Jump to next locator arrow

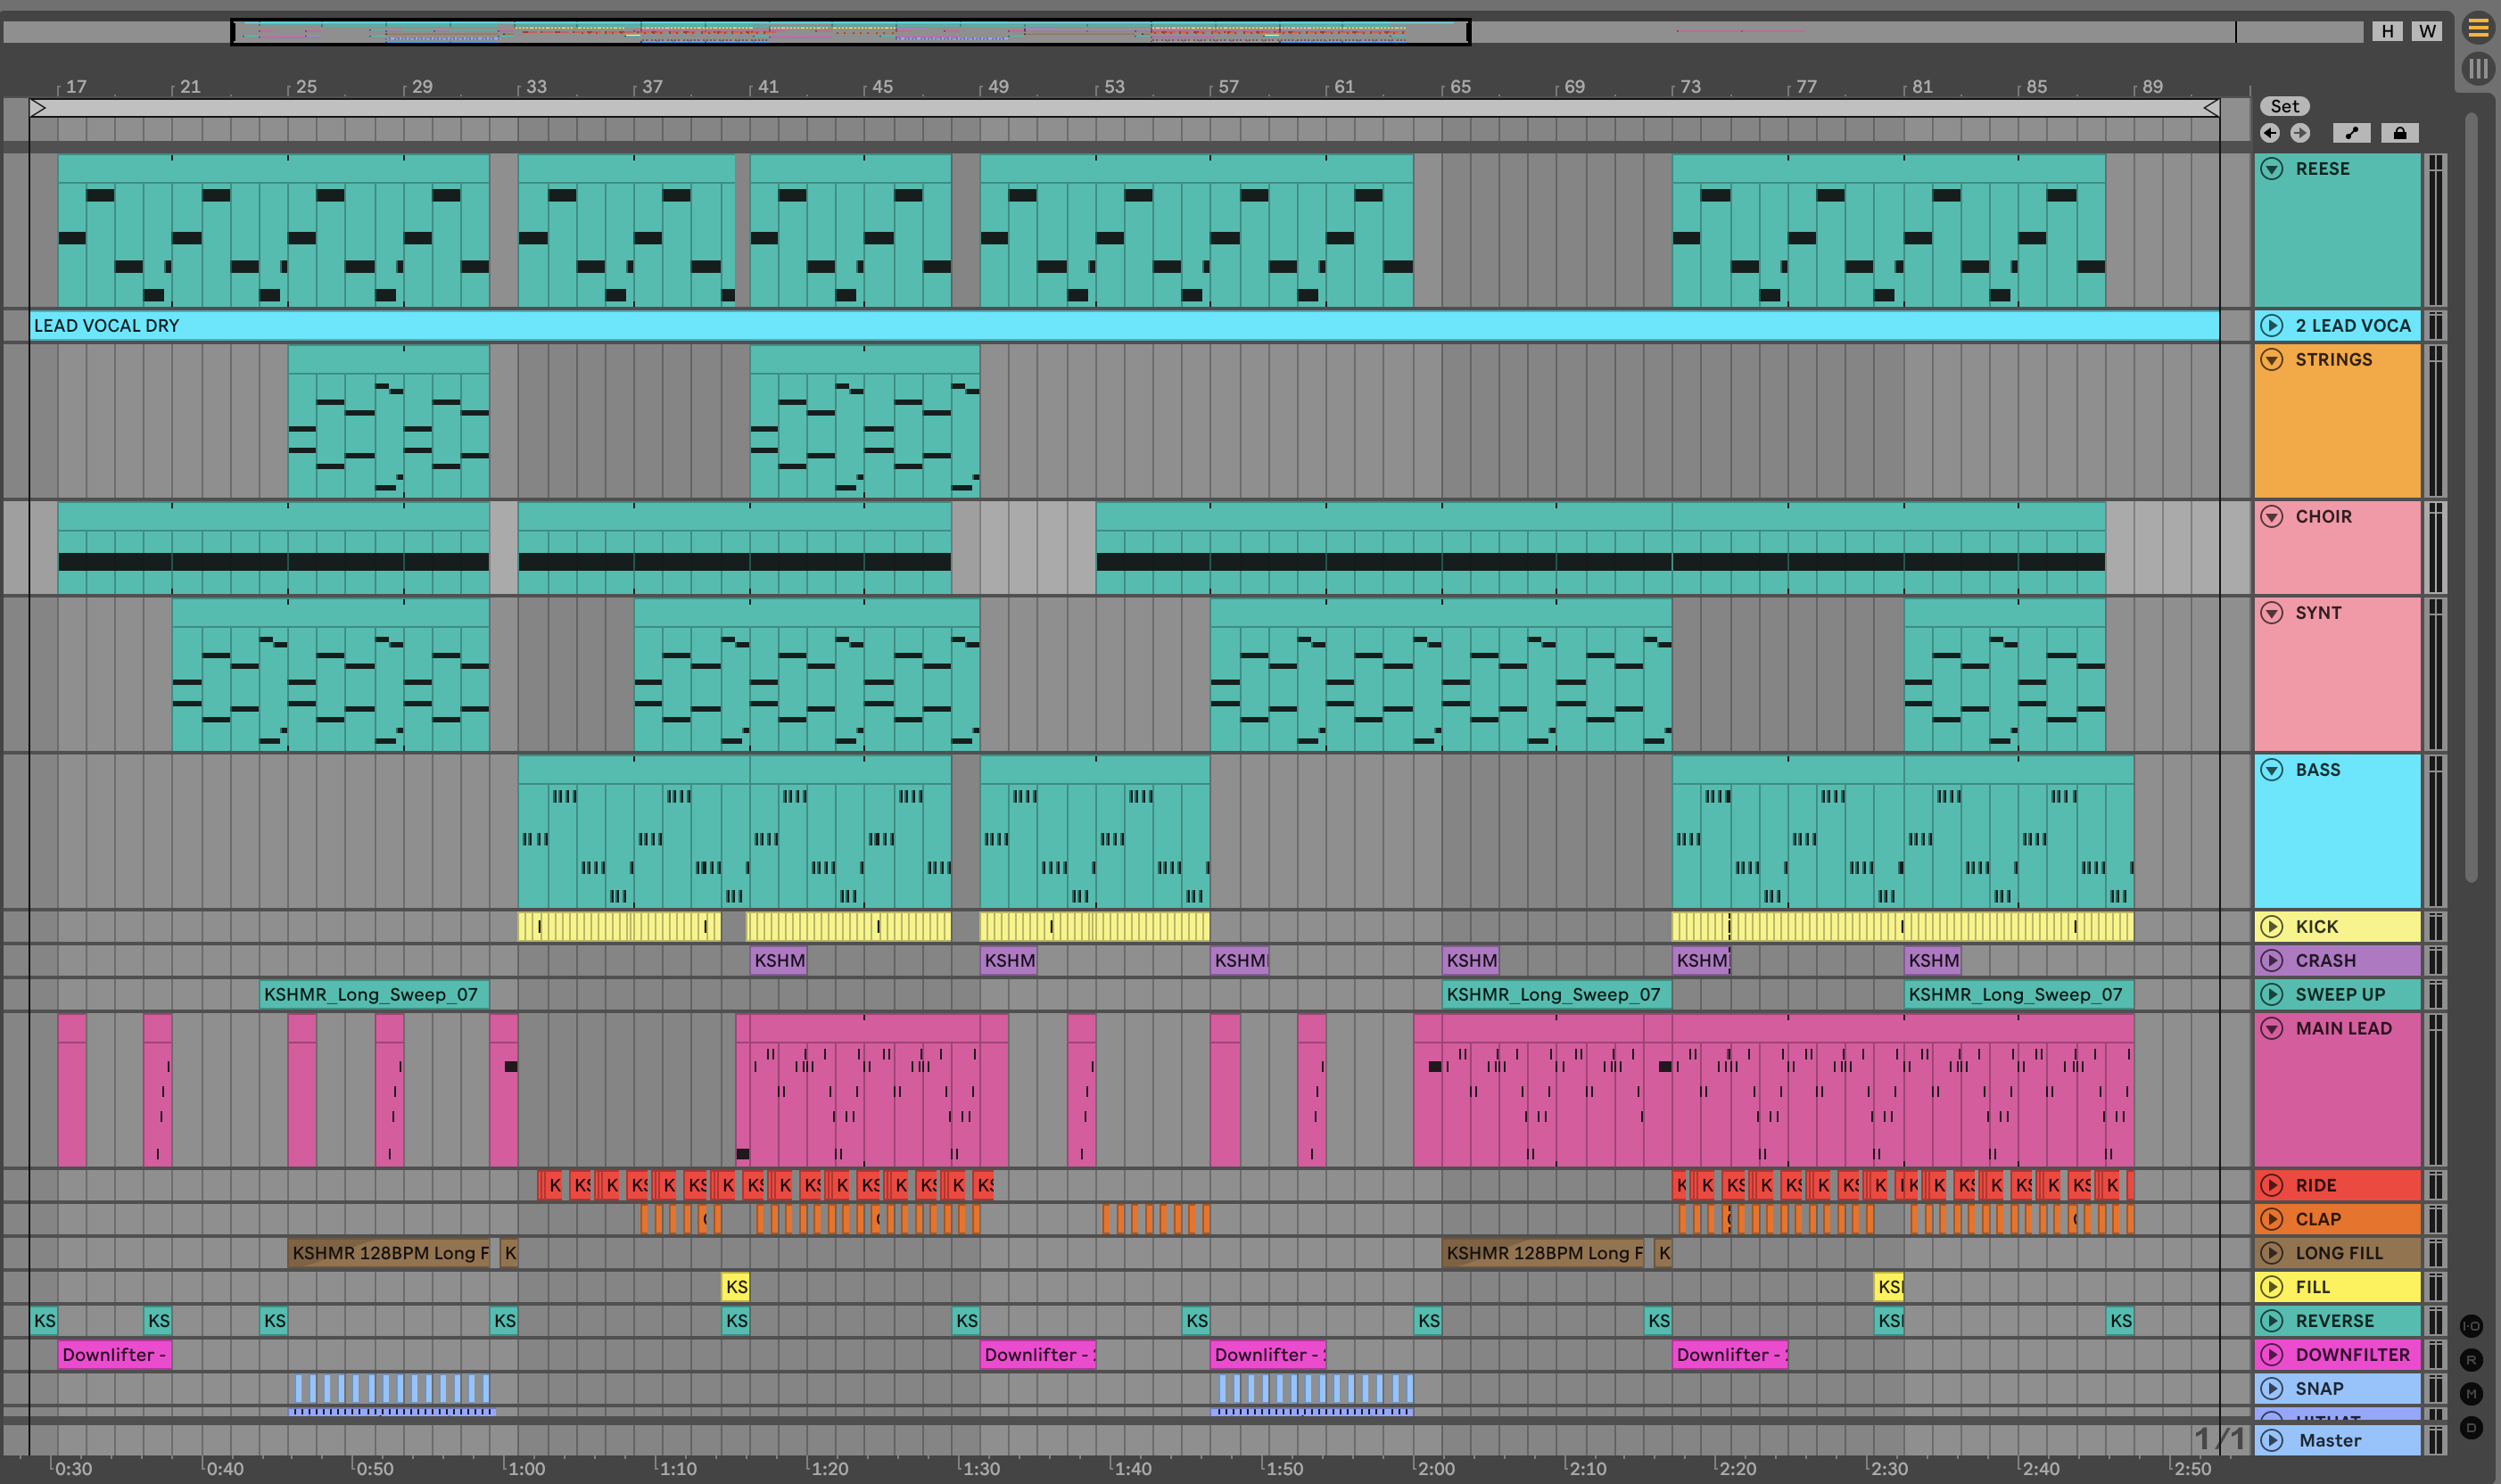2300,133
